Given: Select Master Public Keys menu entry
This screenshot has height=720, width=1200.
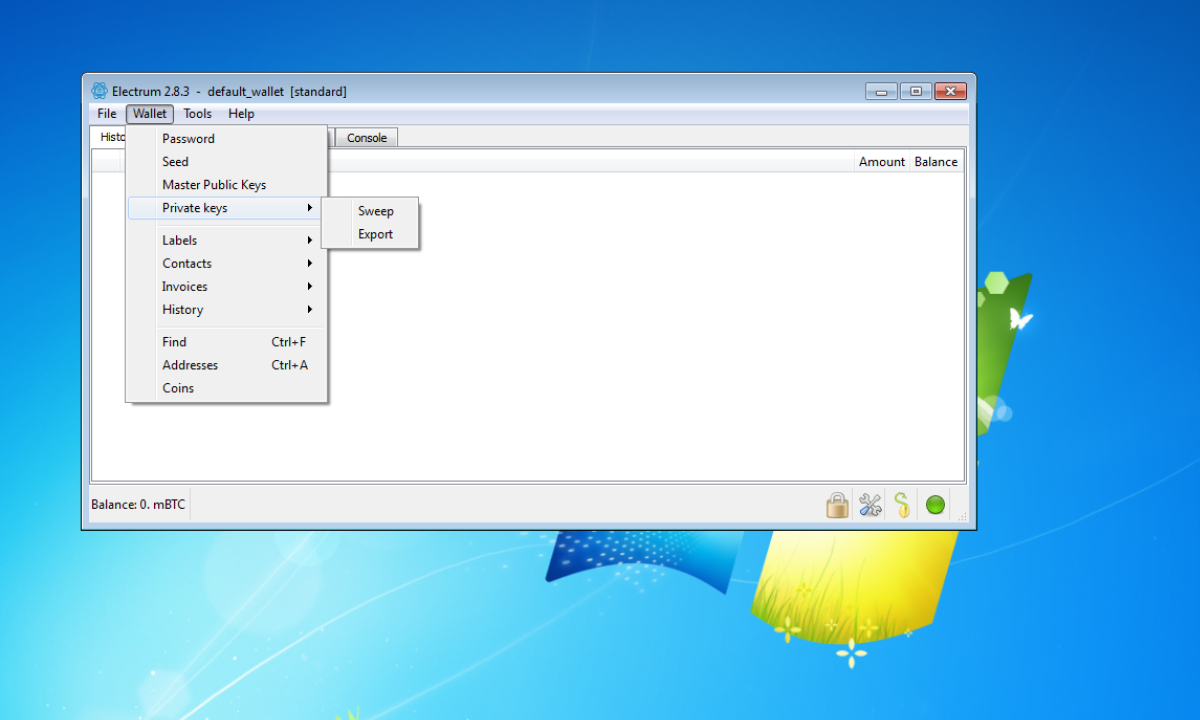Looking at the screenshot, I should (214, 184).
